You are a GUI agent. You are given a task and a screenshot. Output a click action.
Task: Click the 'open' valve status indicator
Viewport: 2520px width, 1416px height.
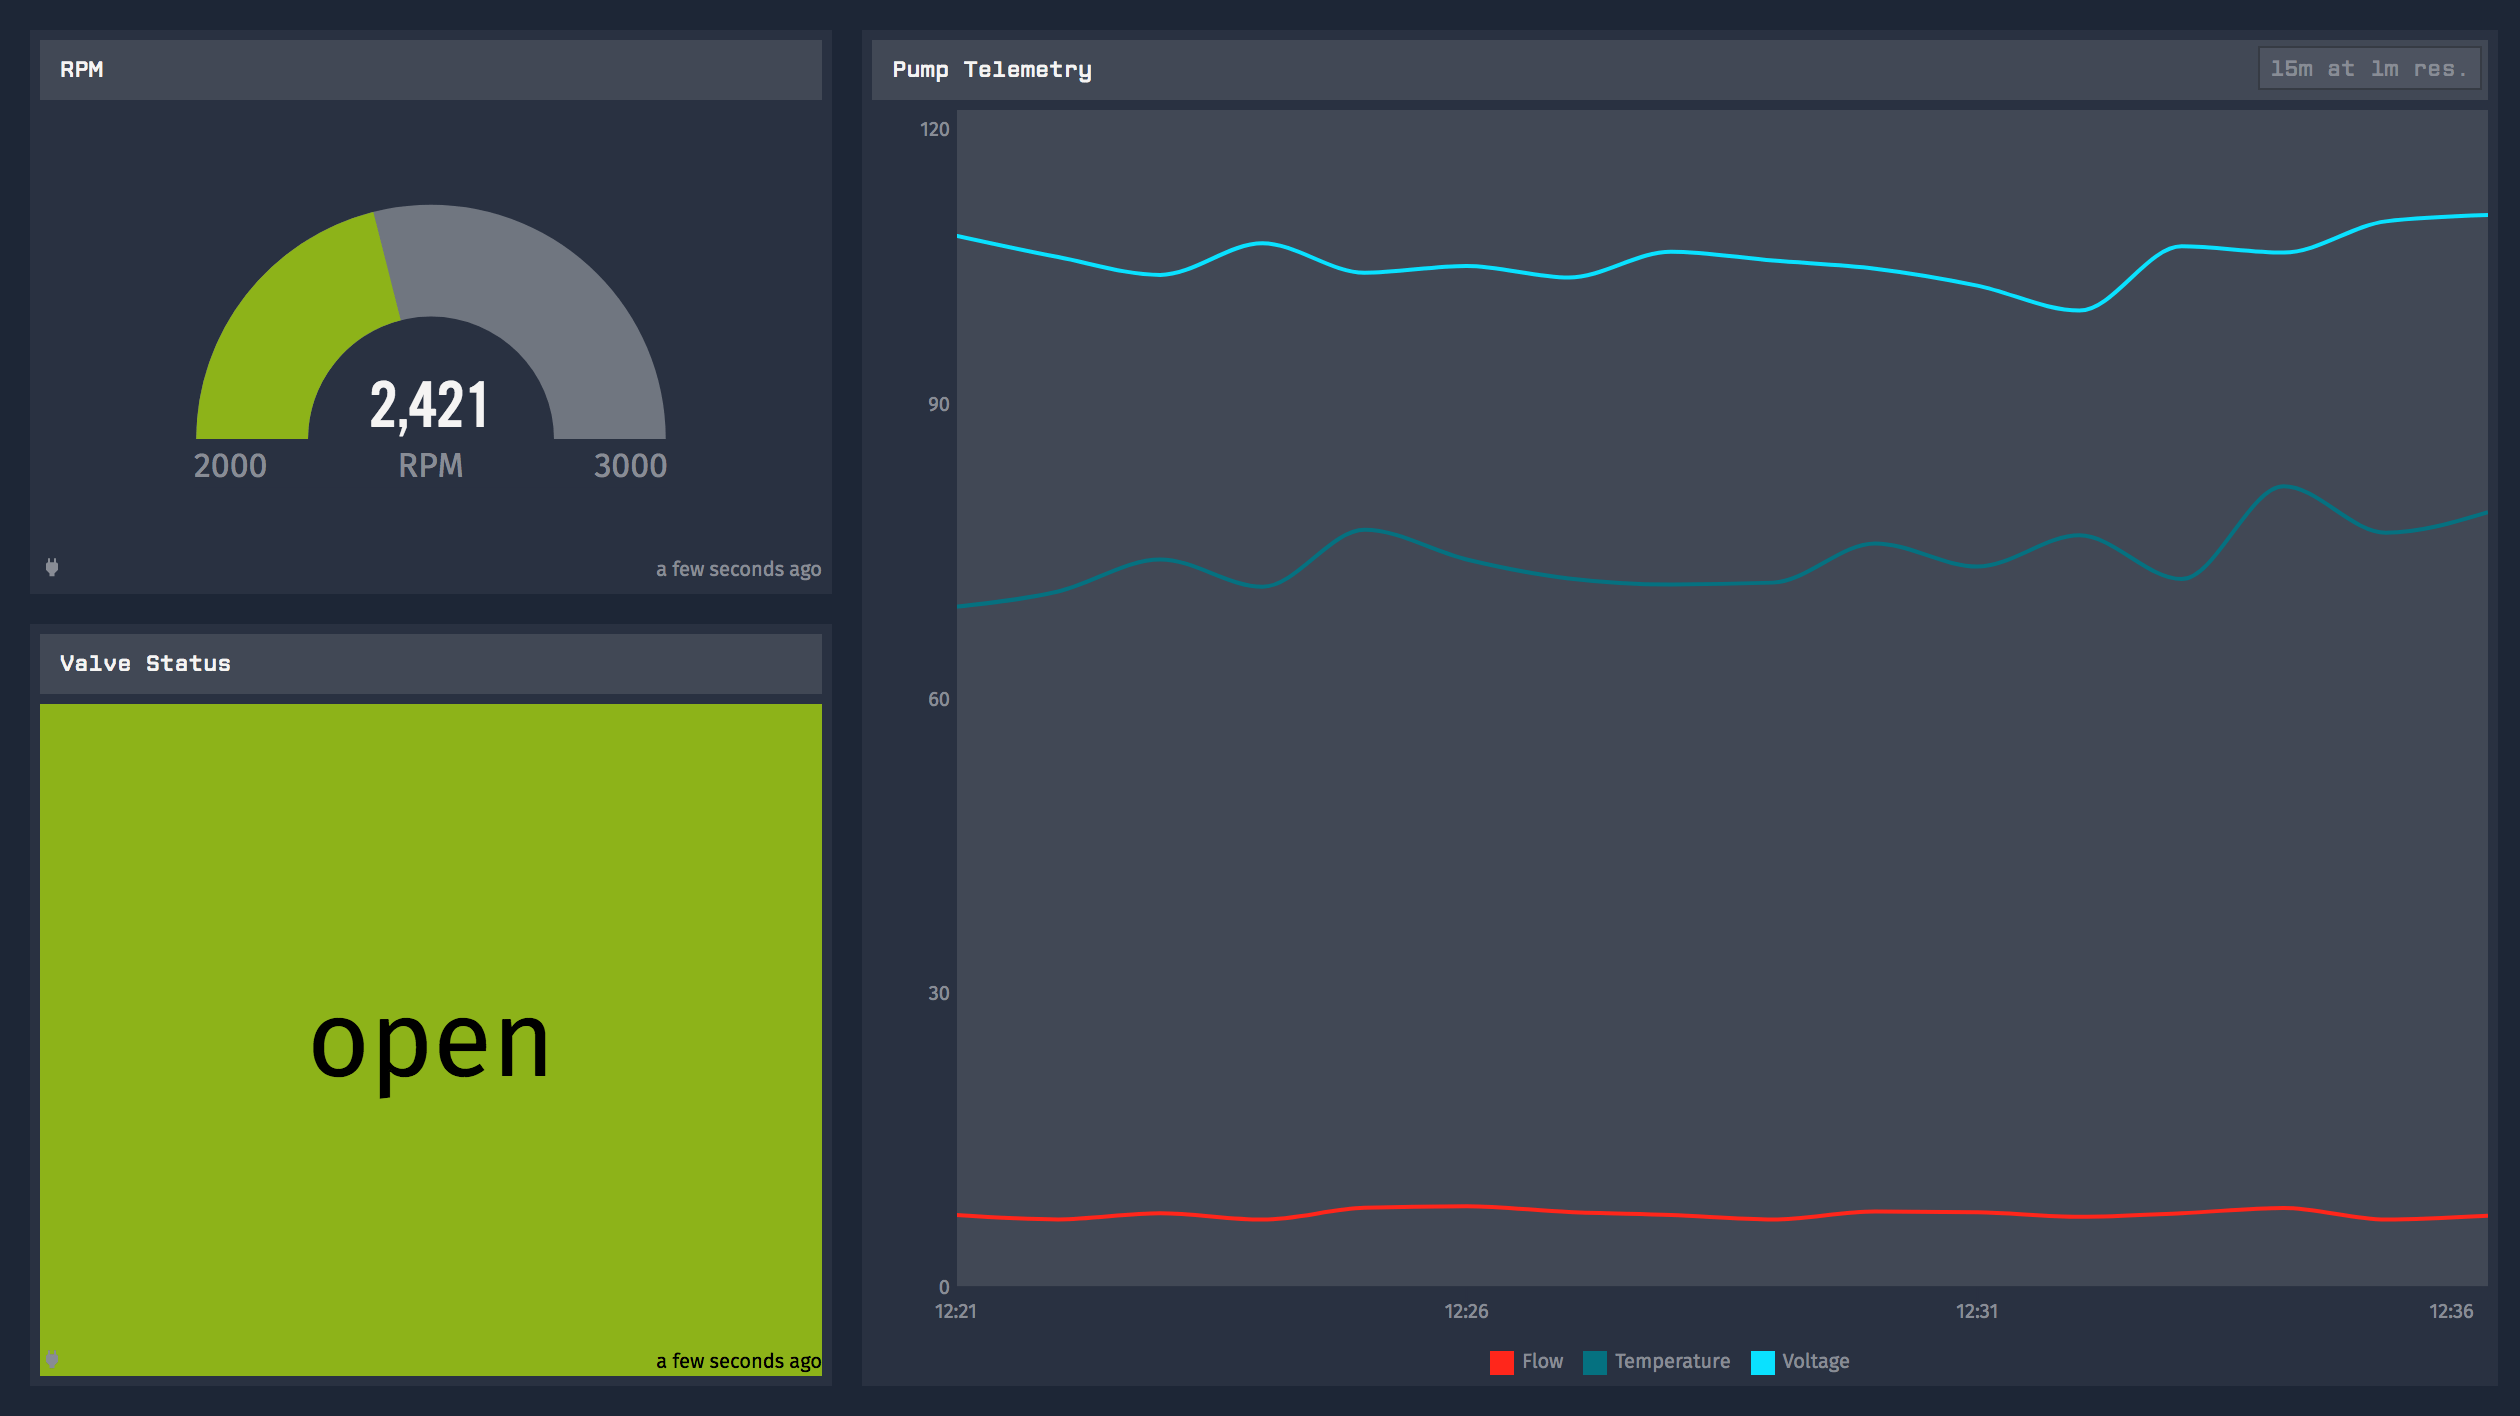pyautogui.click(x=431, y=1040)
